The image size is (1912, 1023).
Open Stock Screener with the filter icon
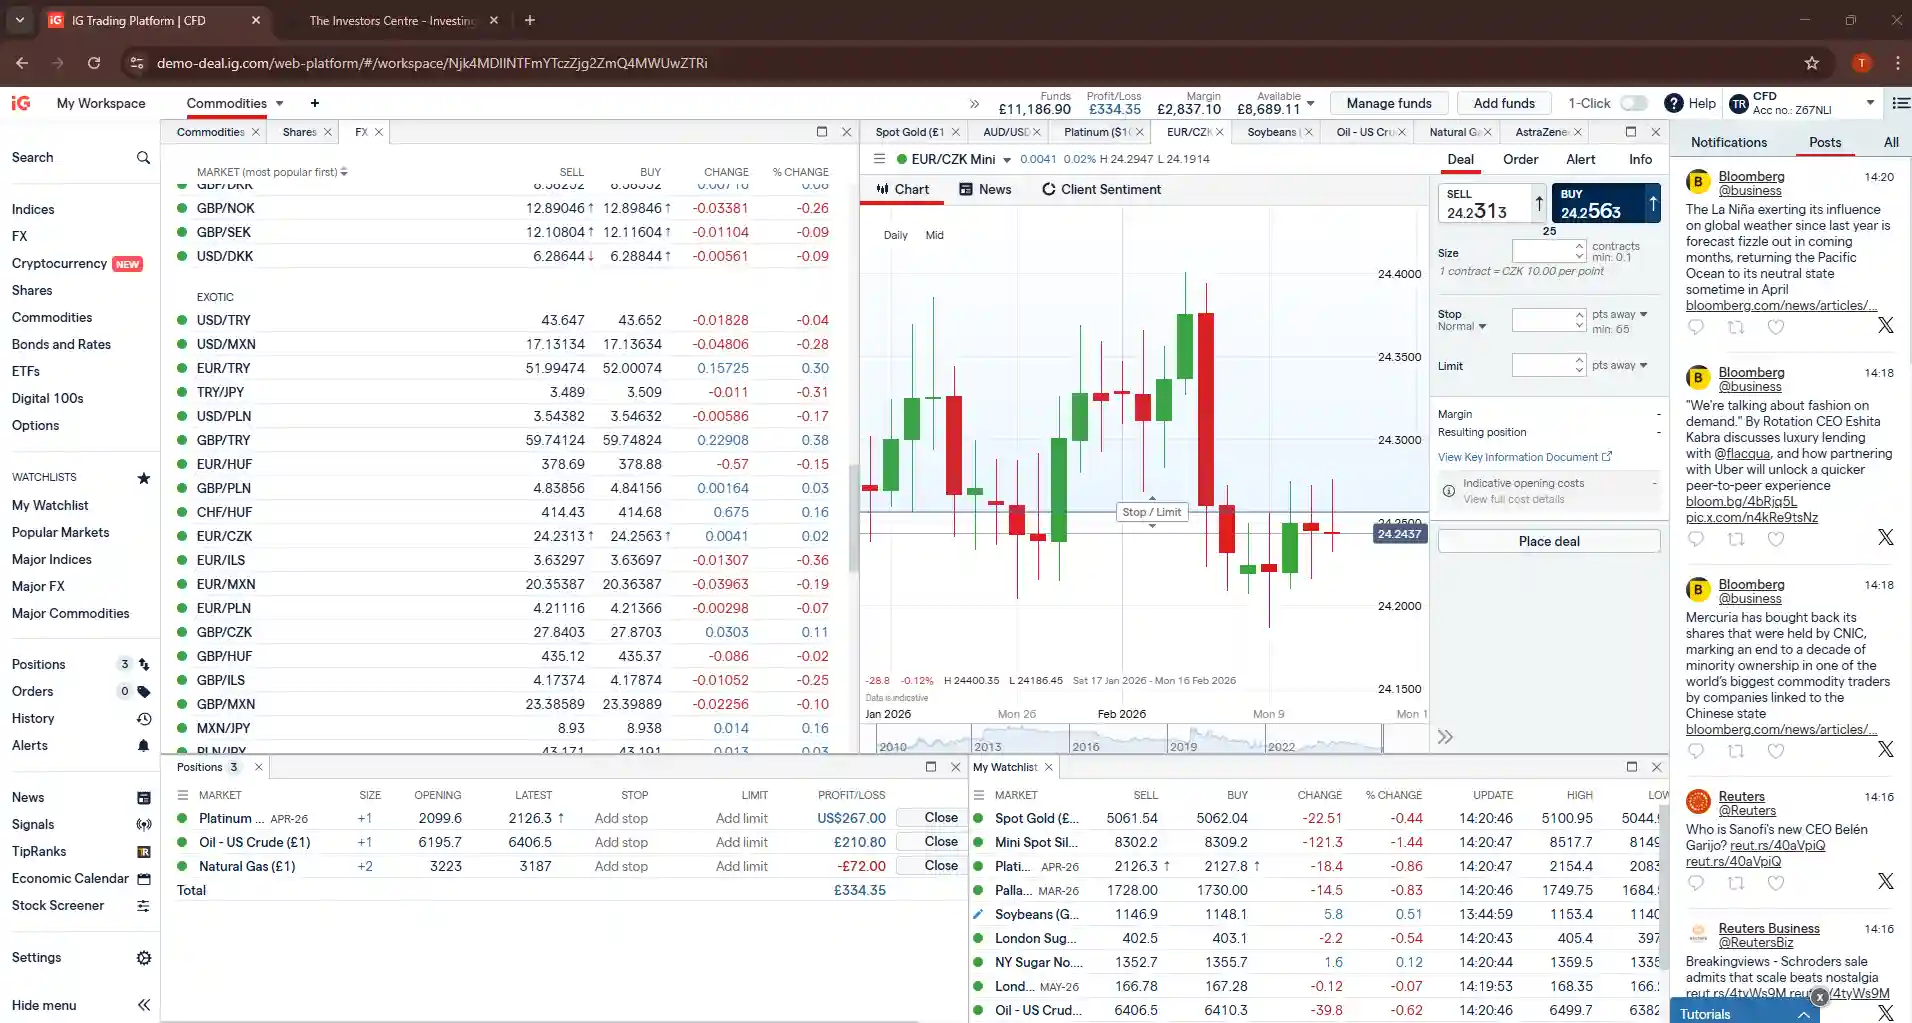click(143, 905)
